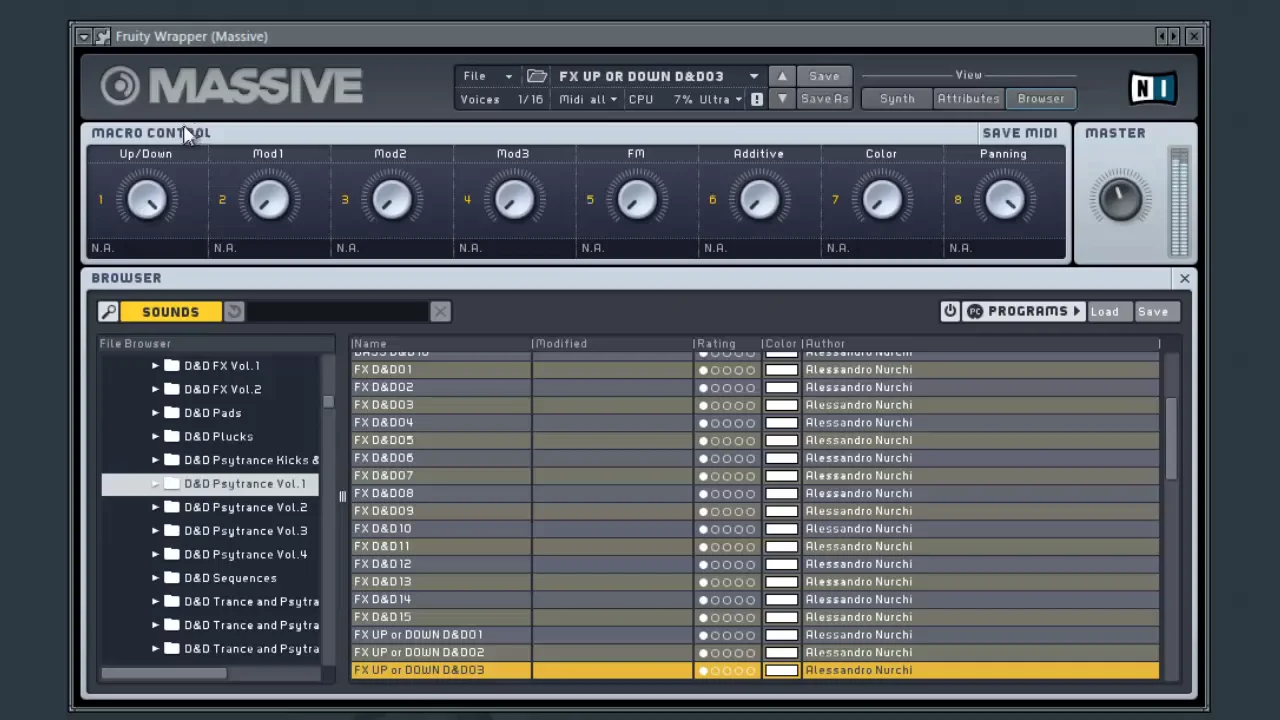Switch to the Browser view
Screen dimensions: 1280x720
(1041, 99)
